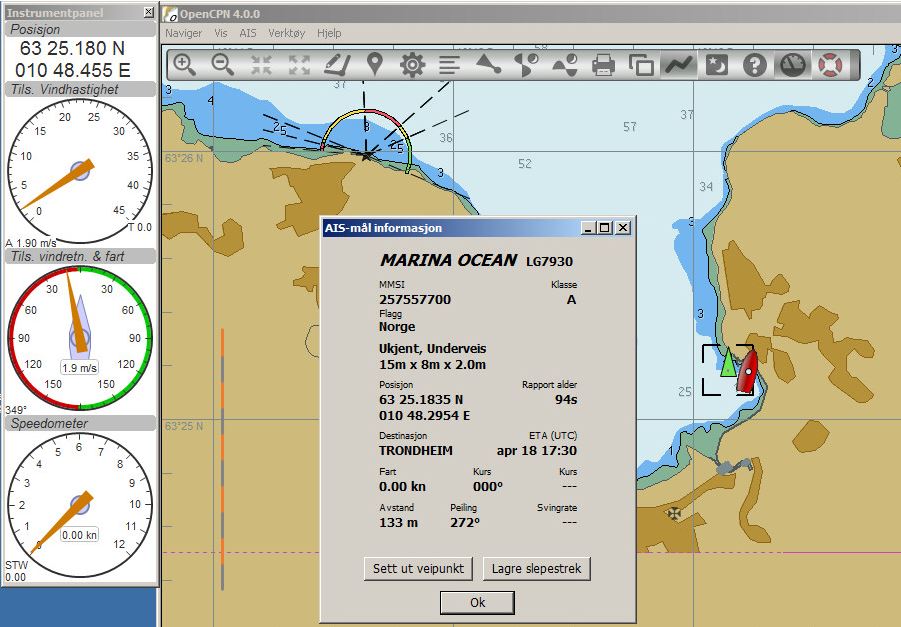The width and height of the screenshot is (901, 627).
Task: Click the Instrumentpanel longitude 010 48.455 E
Action: pyautogui.click(x=72, y=70)
